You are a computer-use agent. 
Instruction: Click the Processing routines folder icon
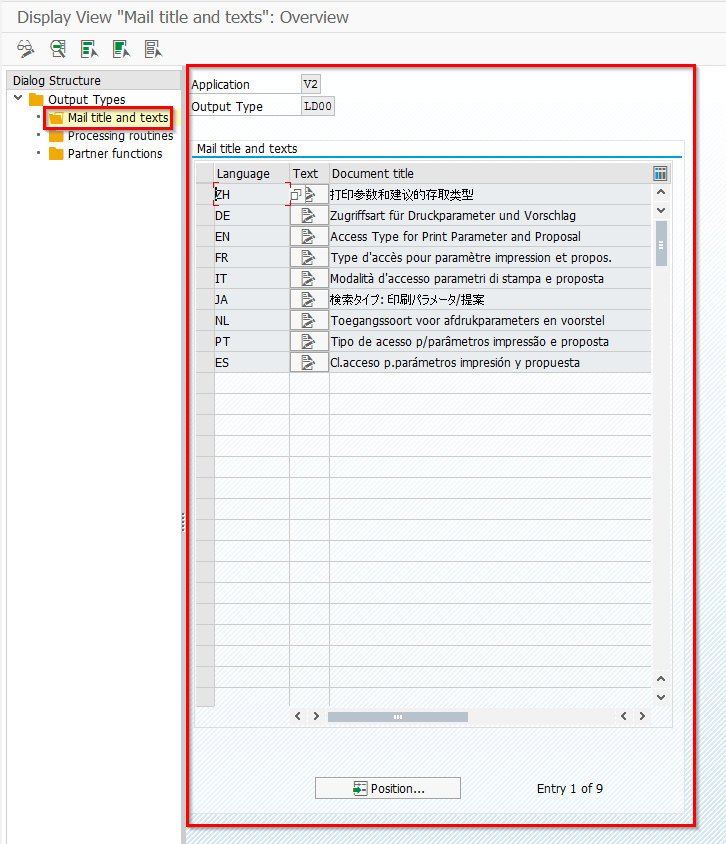[x=56, y=136]
